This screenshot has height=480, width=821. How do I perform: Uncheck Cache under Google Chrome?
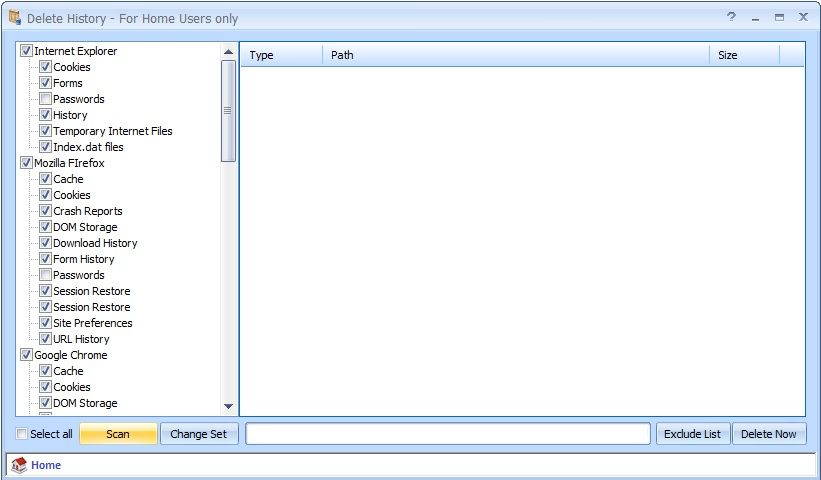tap(45, 371)
